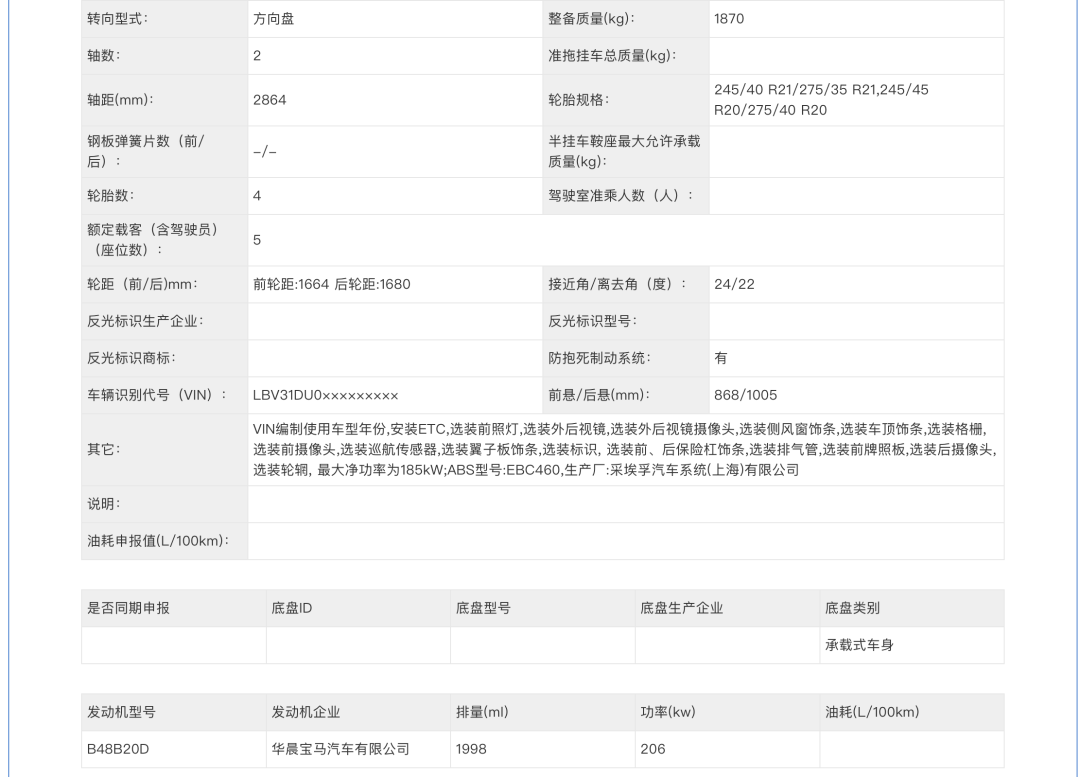Click the label 轮胎规格:
1080x777 pixels.
pos(579,100)
